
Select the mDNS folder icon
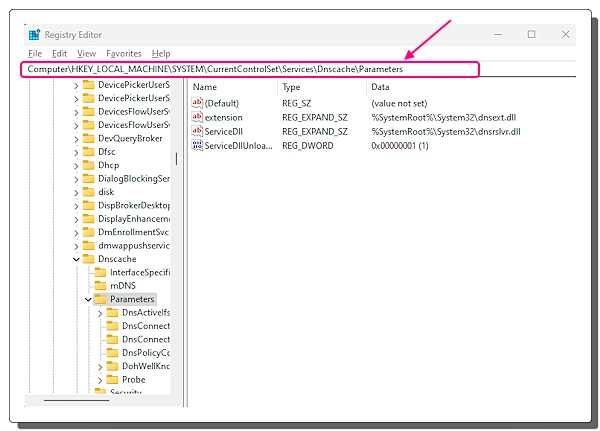[x=100, y=286]
